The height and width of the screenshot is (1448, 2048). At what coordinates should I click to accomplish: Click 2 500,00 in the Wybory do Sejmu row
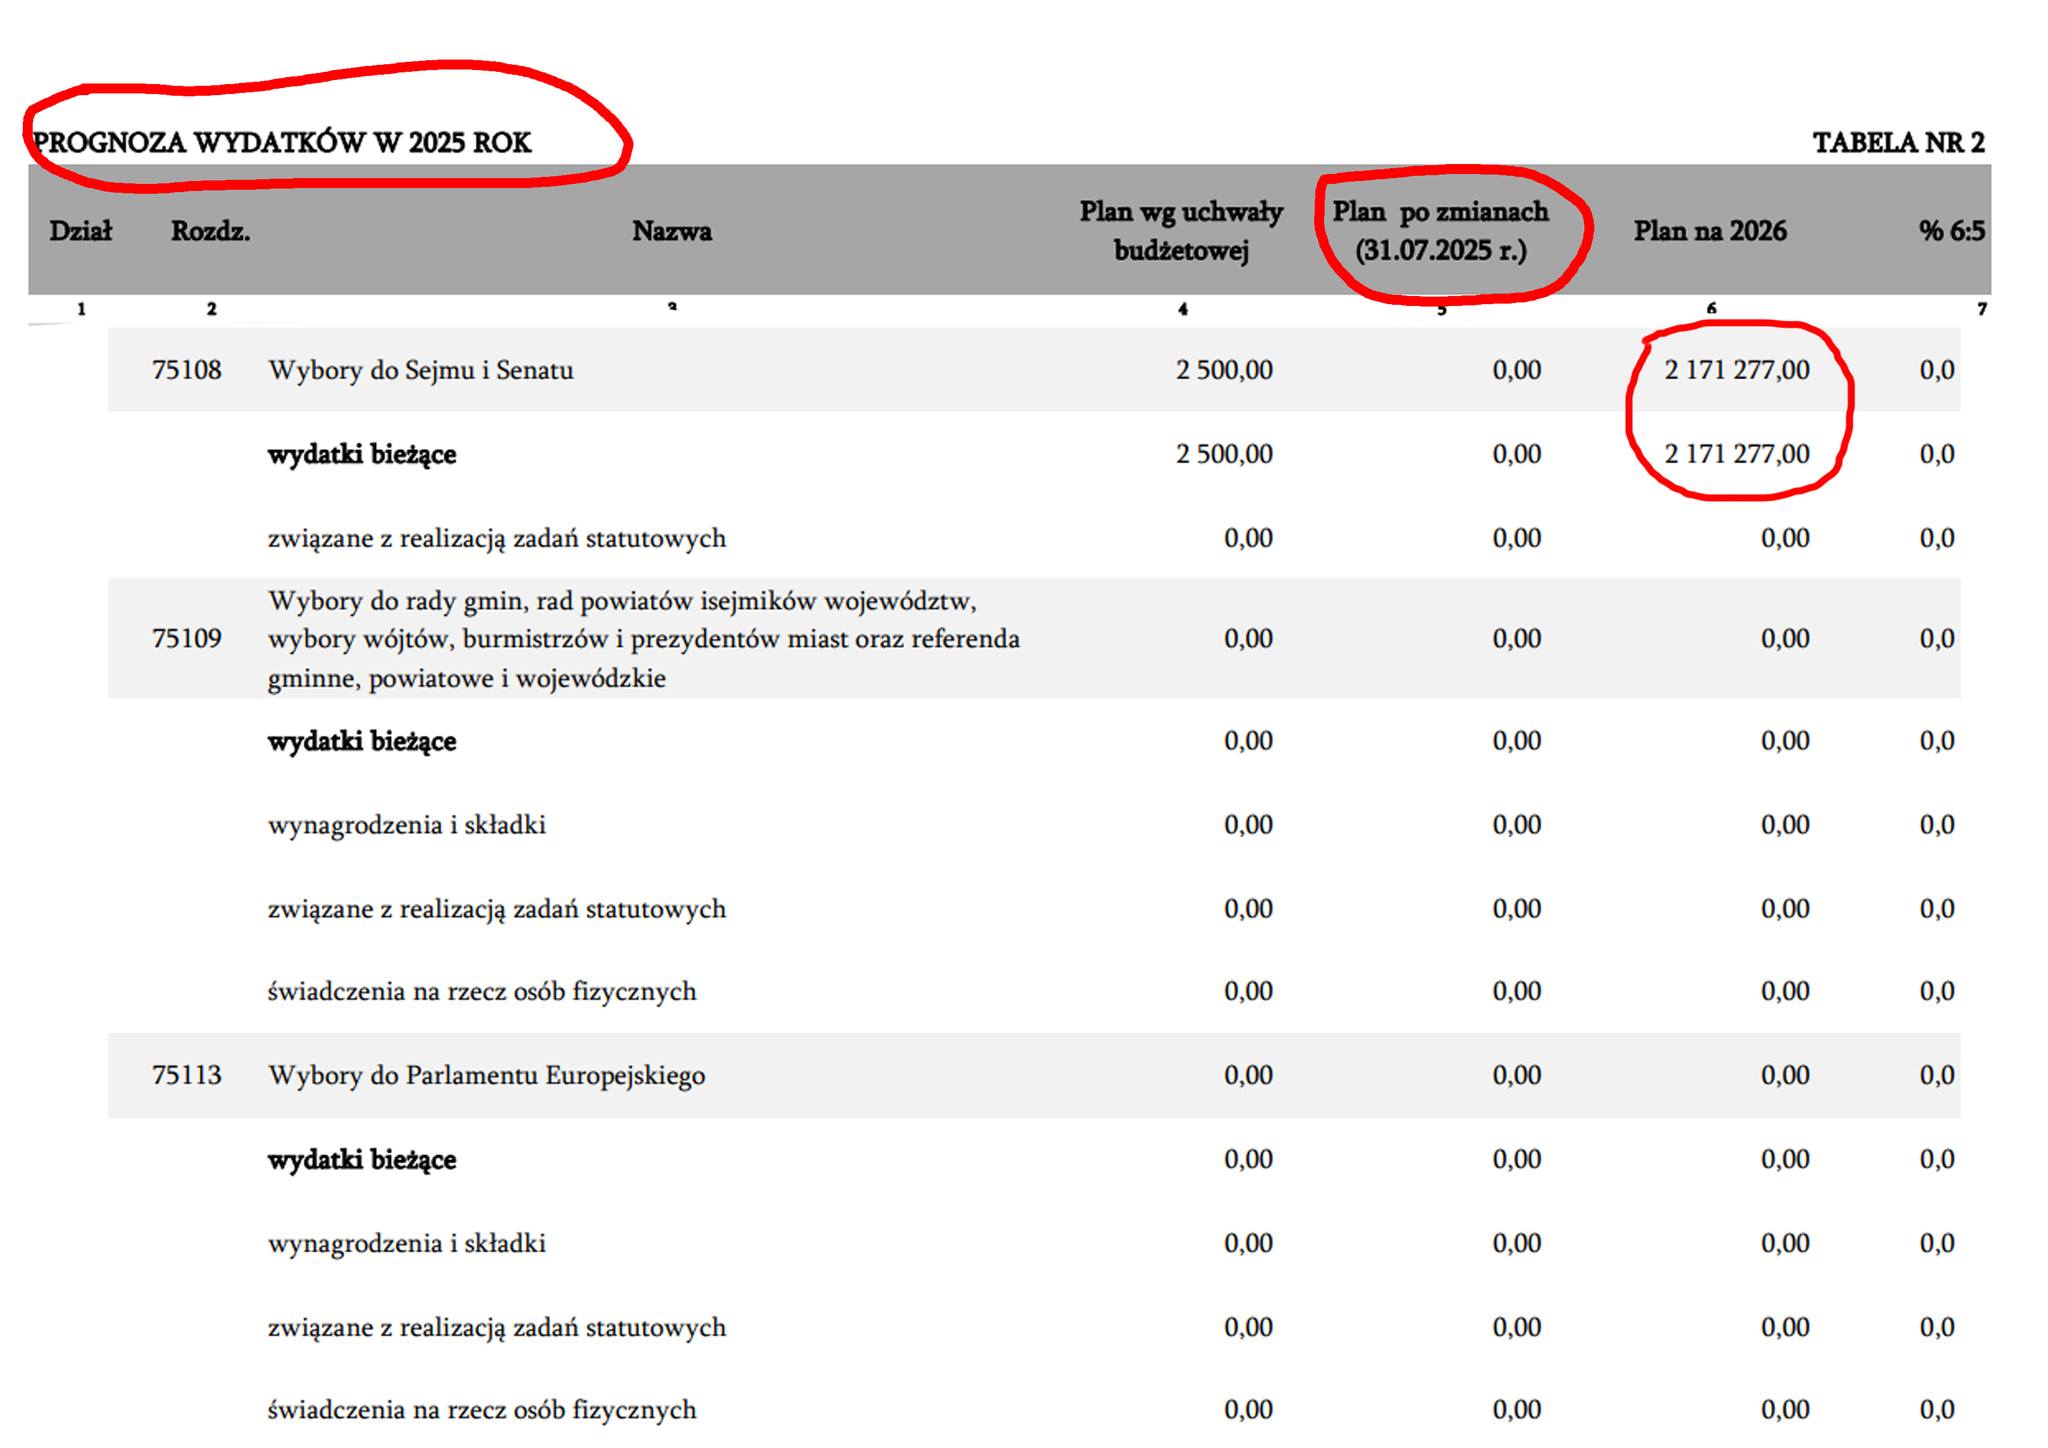[x=1224, y=370]
